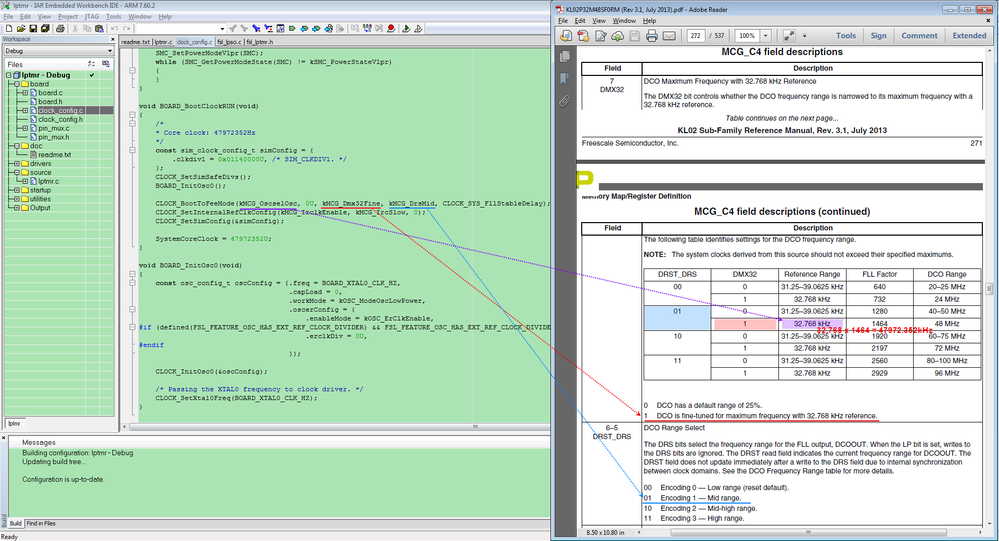Expand the utilities folder in workspace tree

tap(17, 199)
